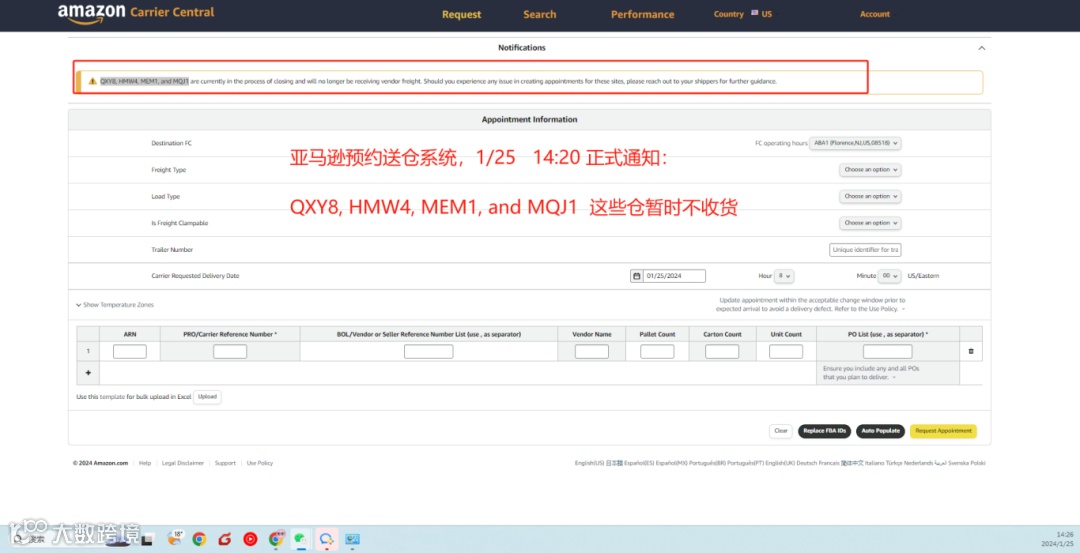Open the Load Type dropdown
1080x553 pixels.
[x=870, y=196]
